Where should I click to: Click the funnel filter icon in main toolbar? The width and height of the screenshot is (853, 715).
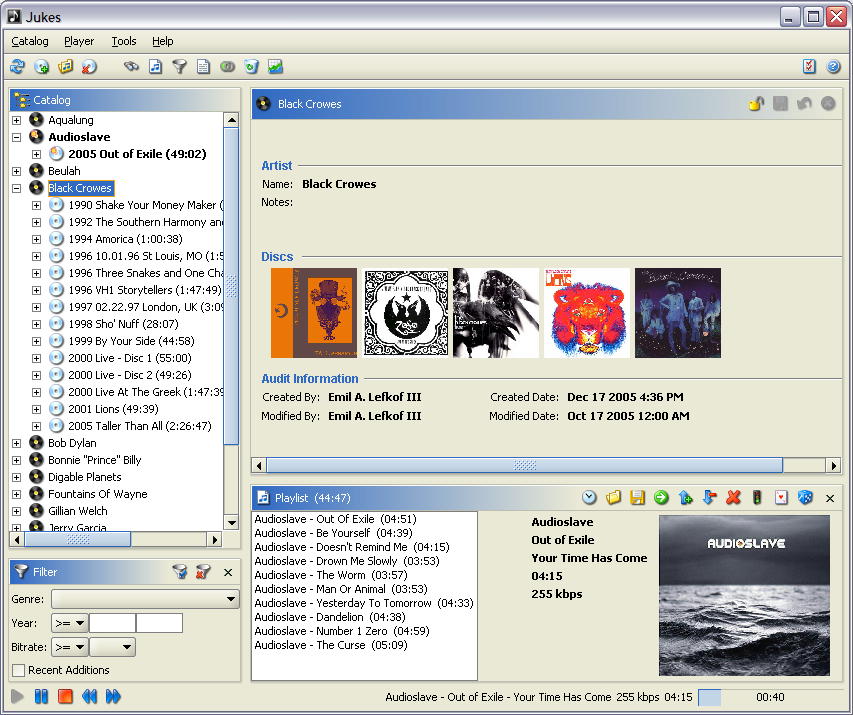point(179,67)
